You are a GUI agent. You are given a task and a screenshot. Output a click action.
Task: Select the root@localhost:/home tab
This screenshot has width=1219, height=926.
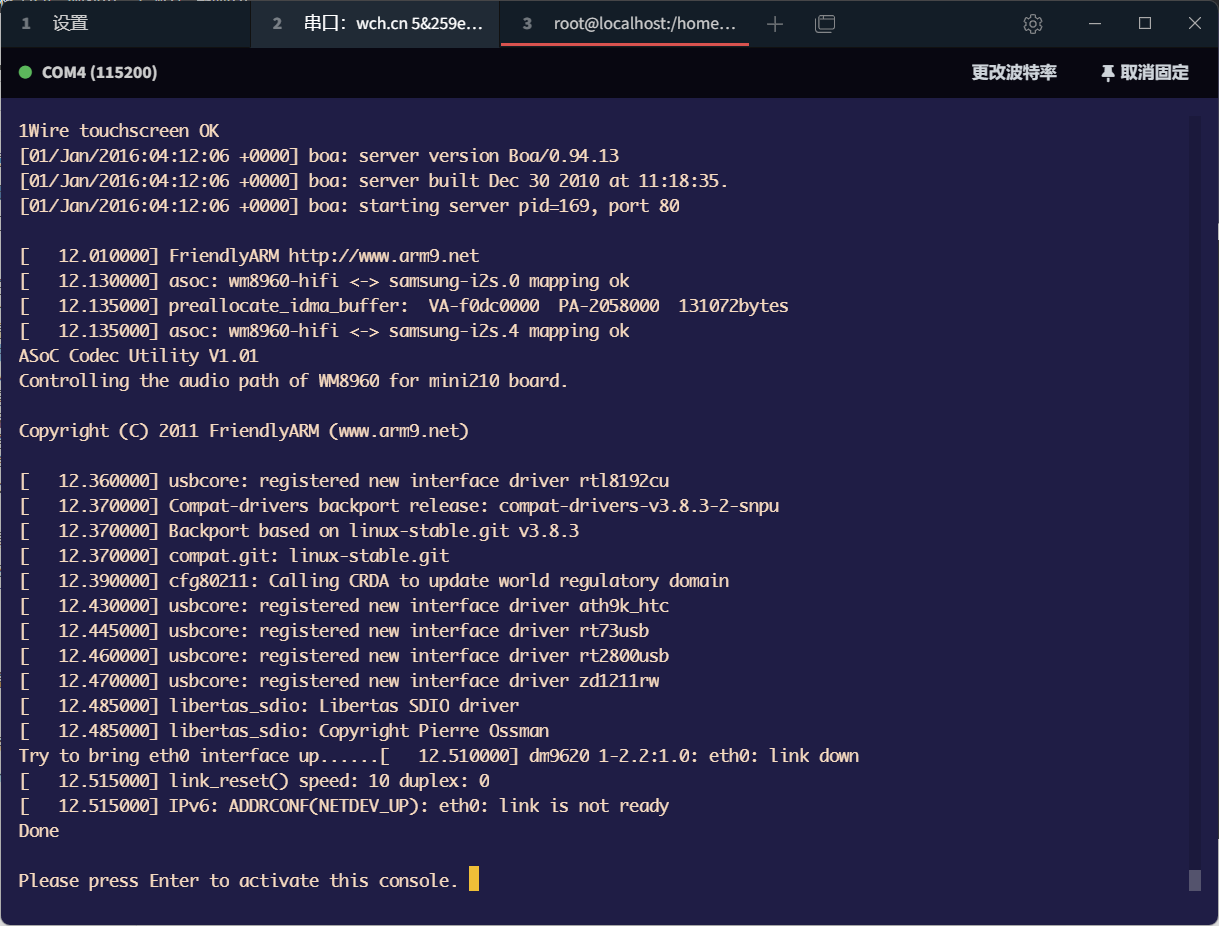click(625, 23)
